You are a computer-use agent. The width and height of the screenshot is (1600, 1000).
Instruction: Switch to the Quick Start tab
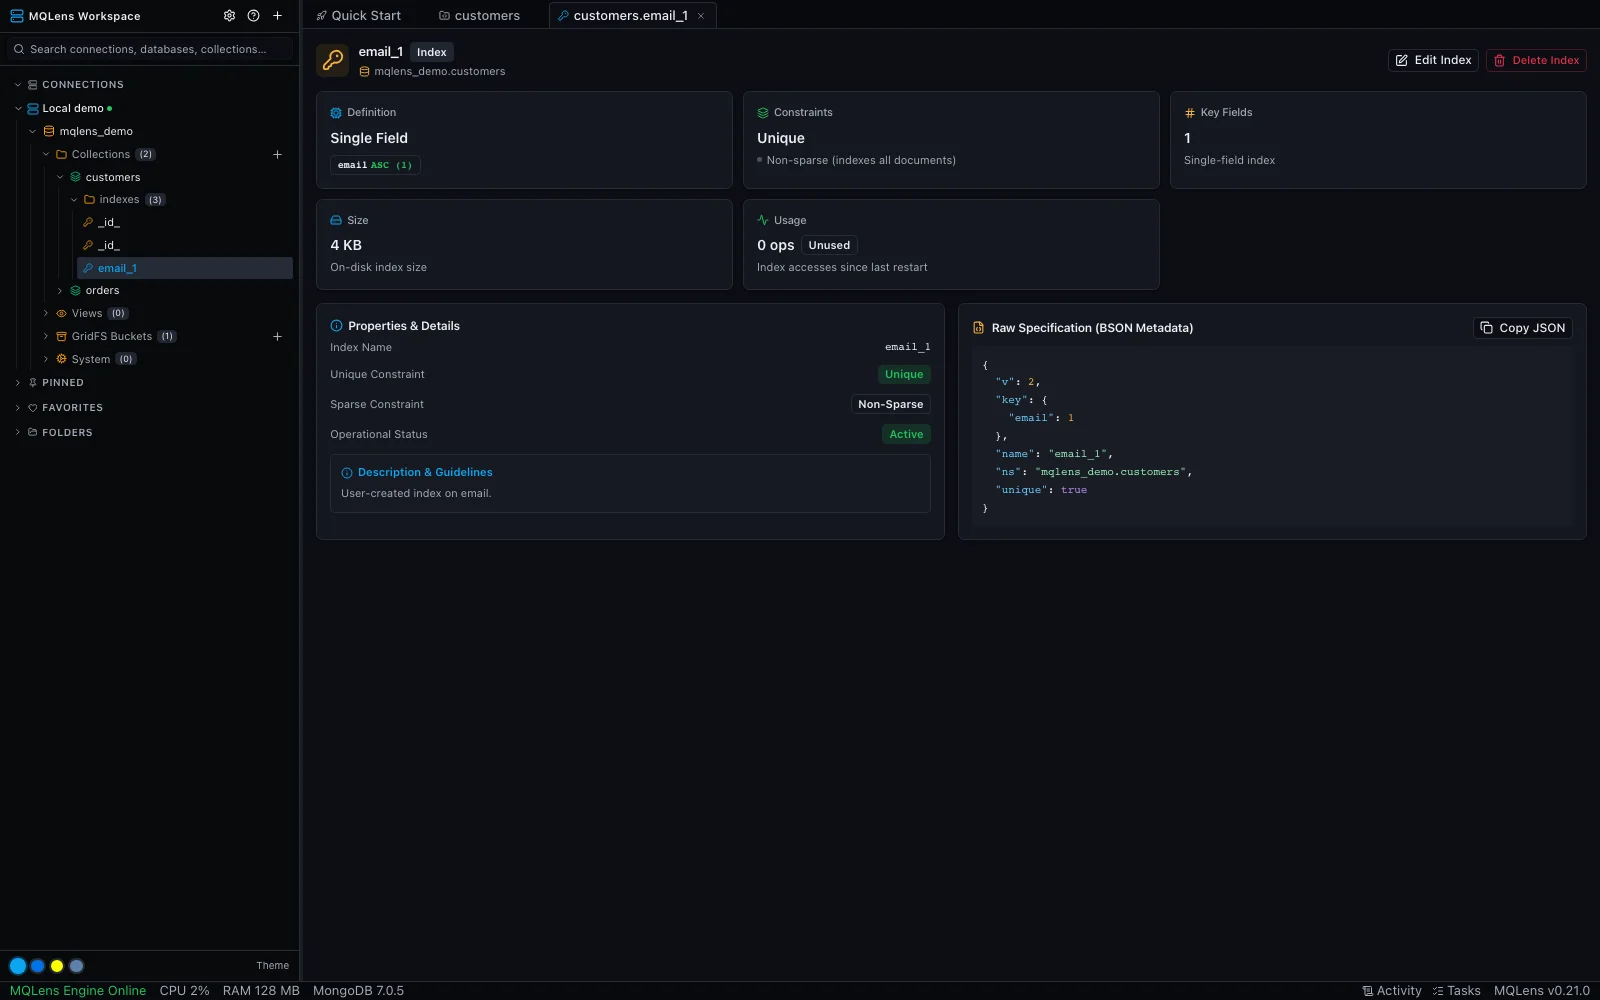359,16
